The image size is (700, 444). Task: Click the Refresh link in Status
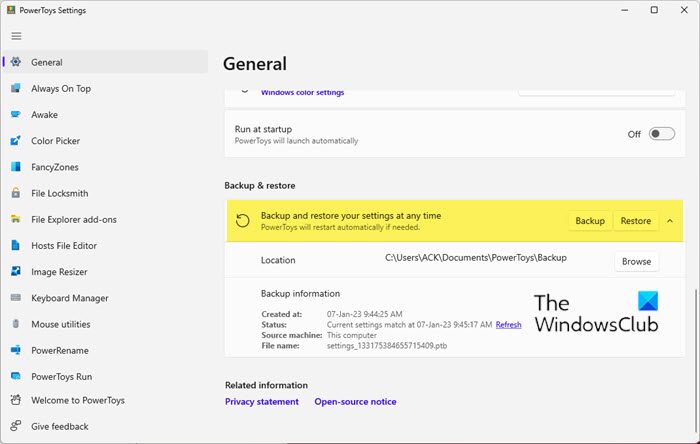click(508, 325)
